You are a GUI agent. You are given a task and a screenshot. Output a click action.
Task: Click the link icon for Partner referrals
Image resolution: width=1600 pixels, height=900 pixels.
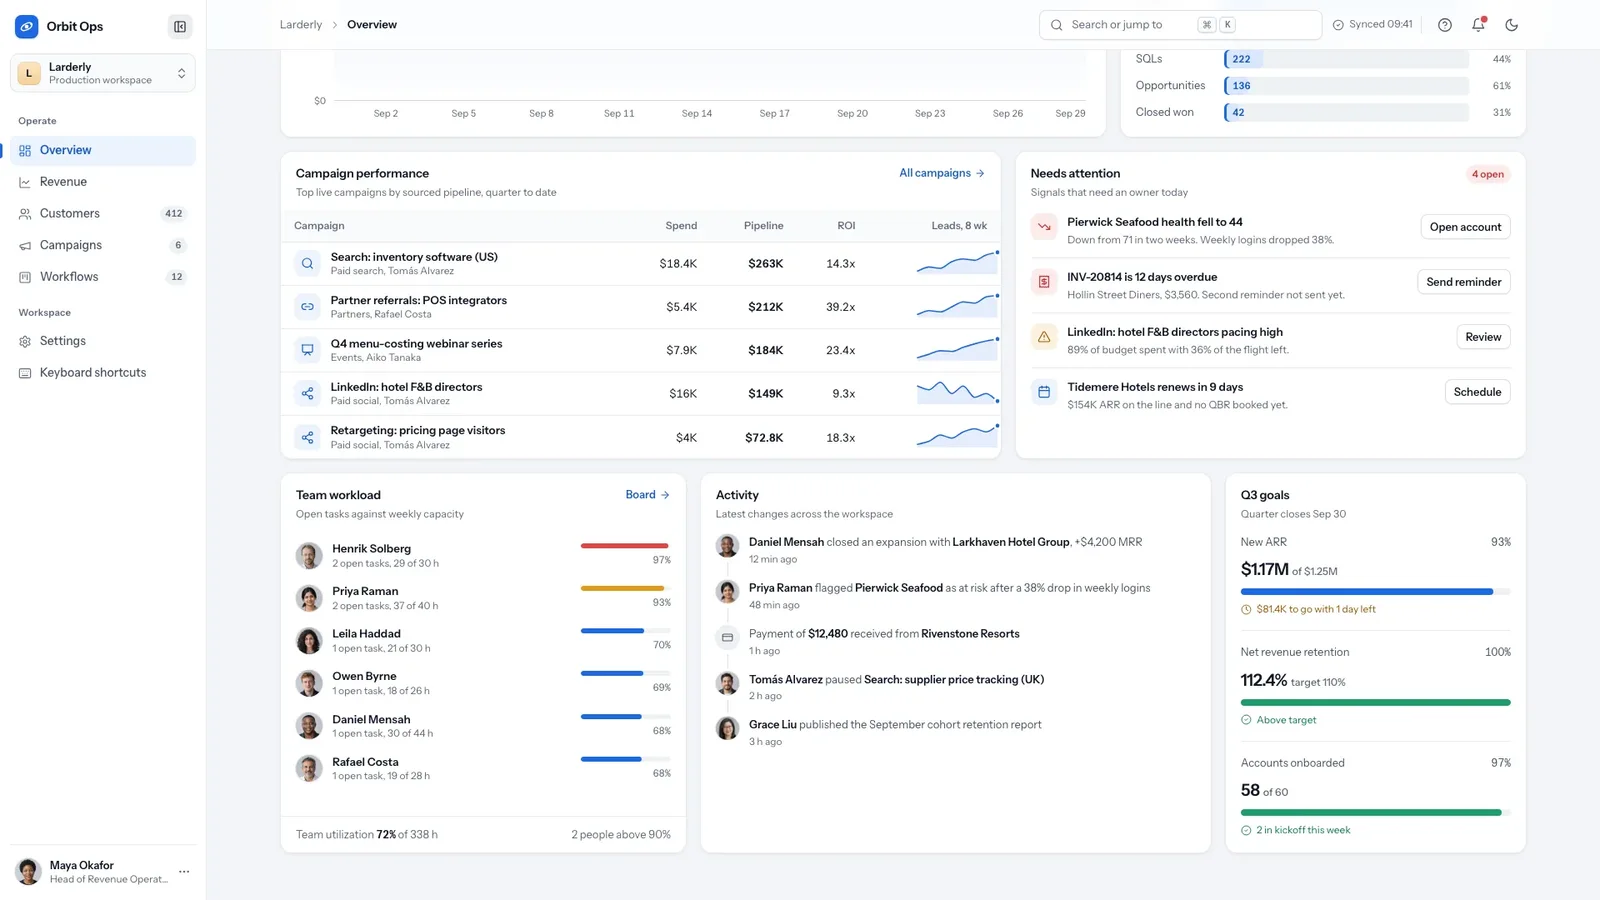click(x=307, y=307)
